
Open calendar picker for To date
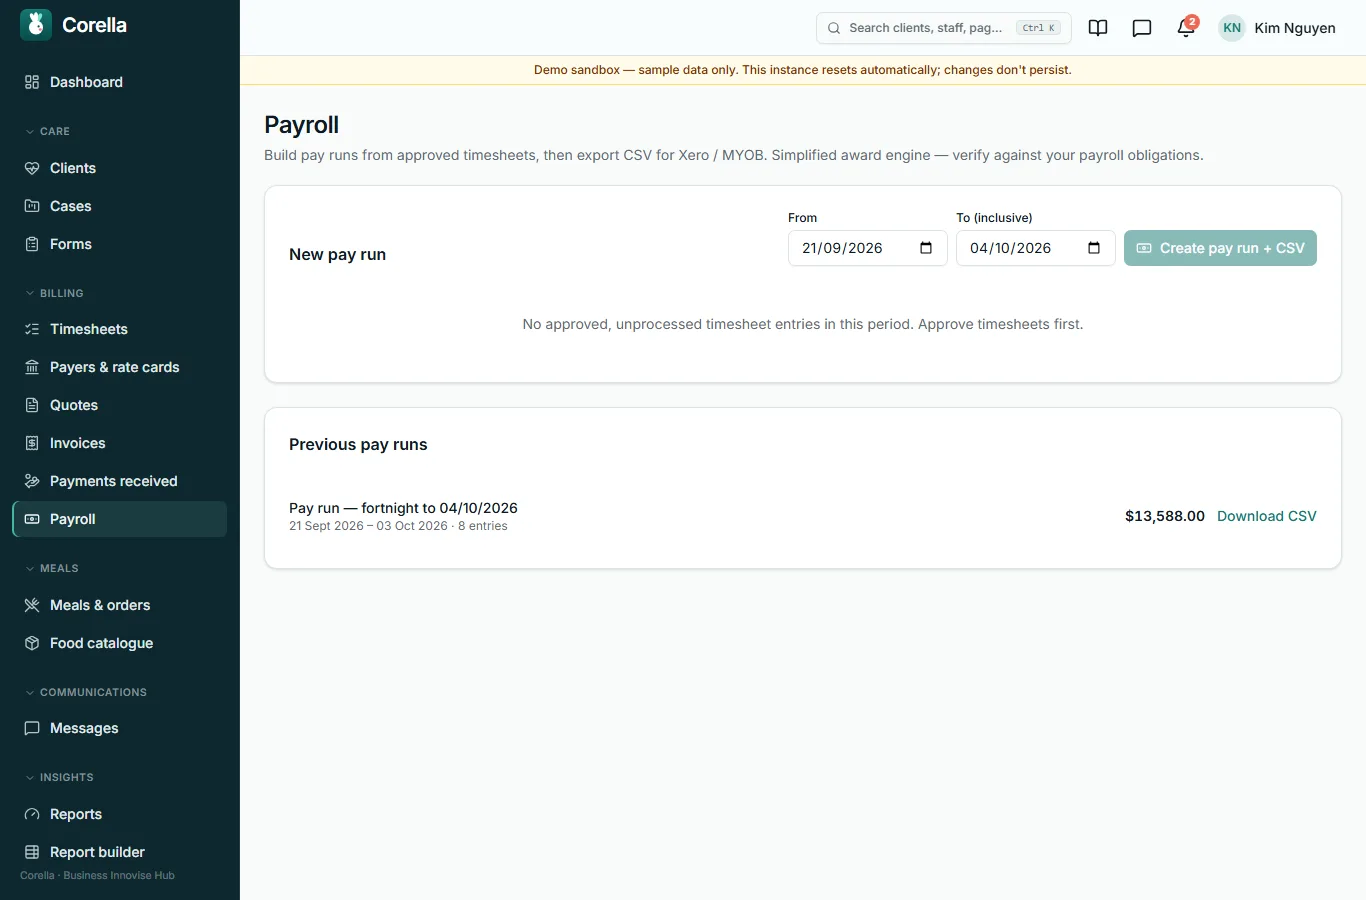coord(1094,248)
